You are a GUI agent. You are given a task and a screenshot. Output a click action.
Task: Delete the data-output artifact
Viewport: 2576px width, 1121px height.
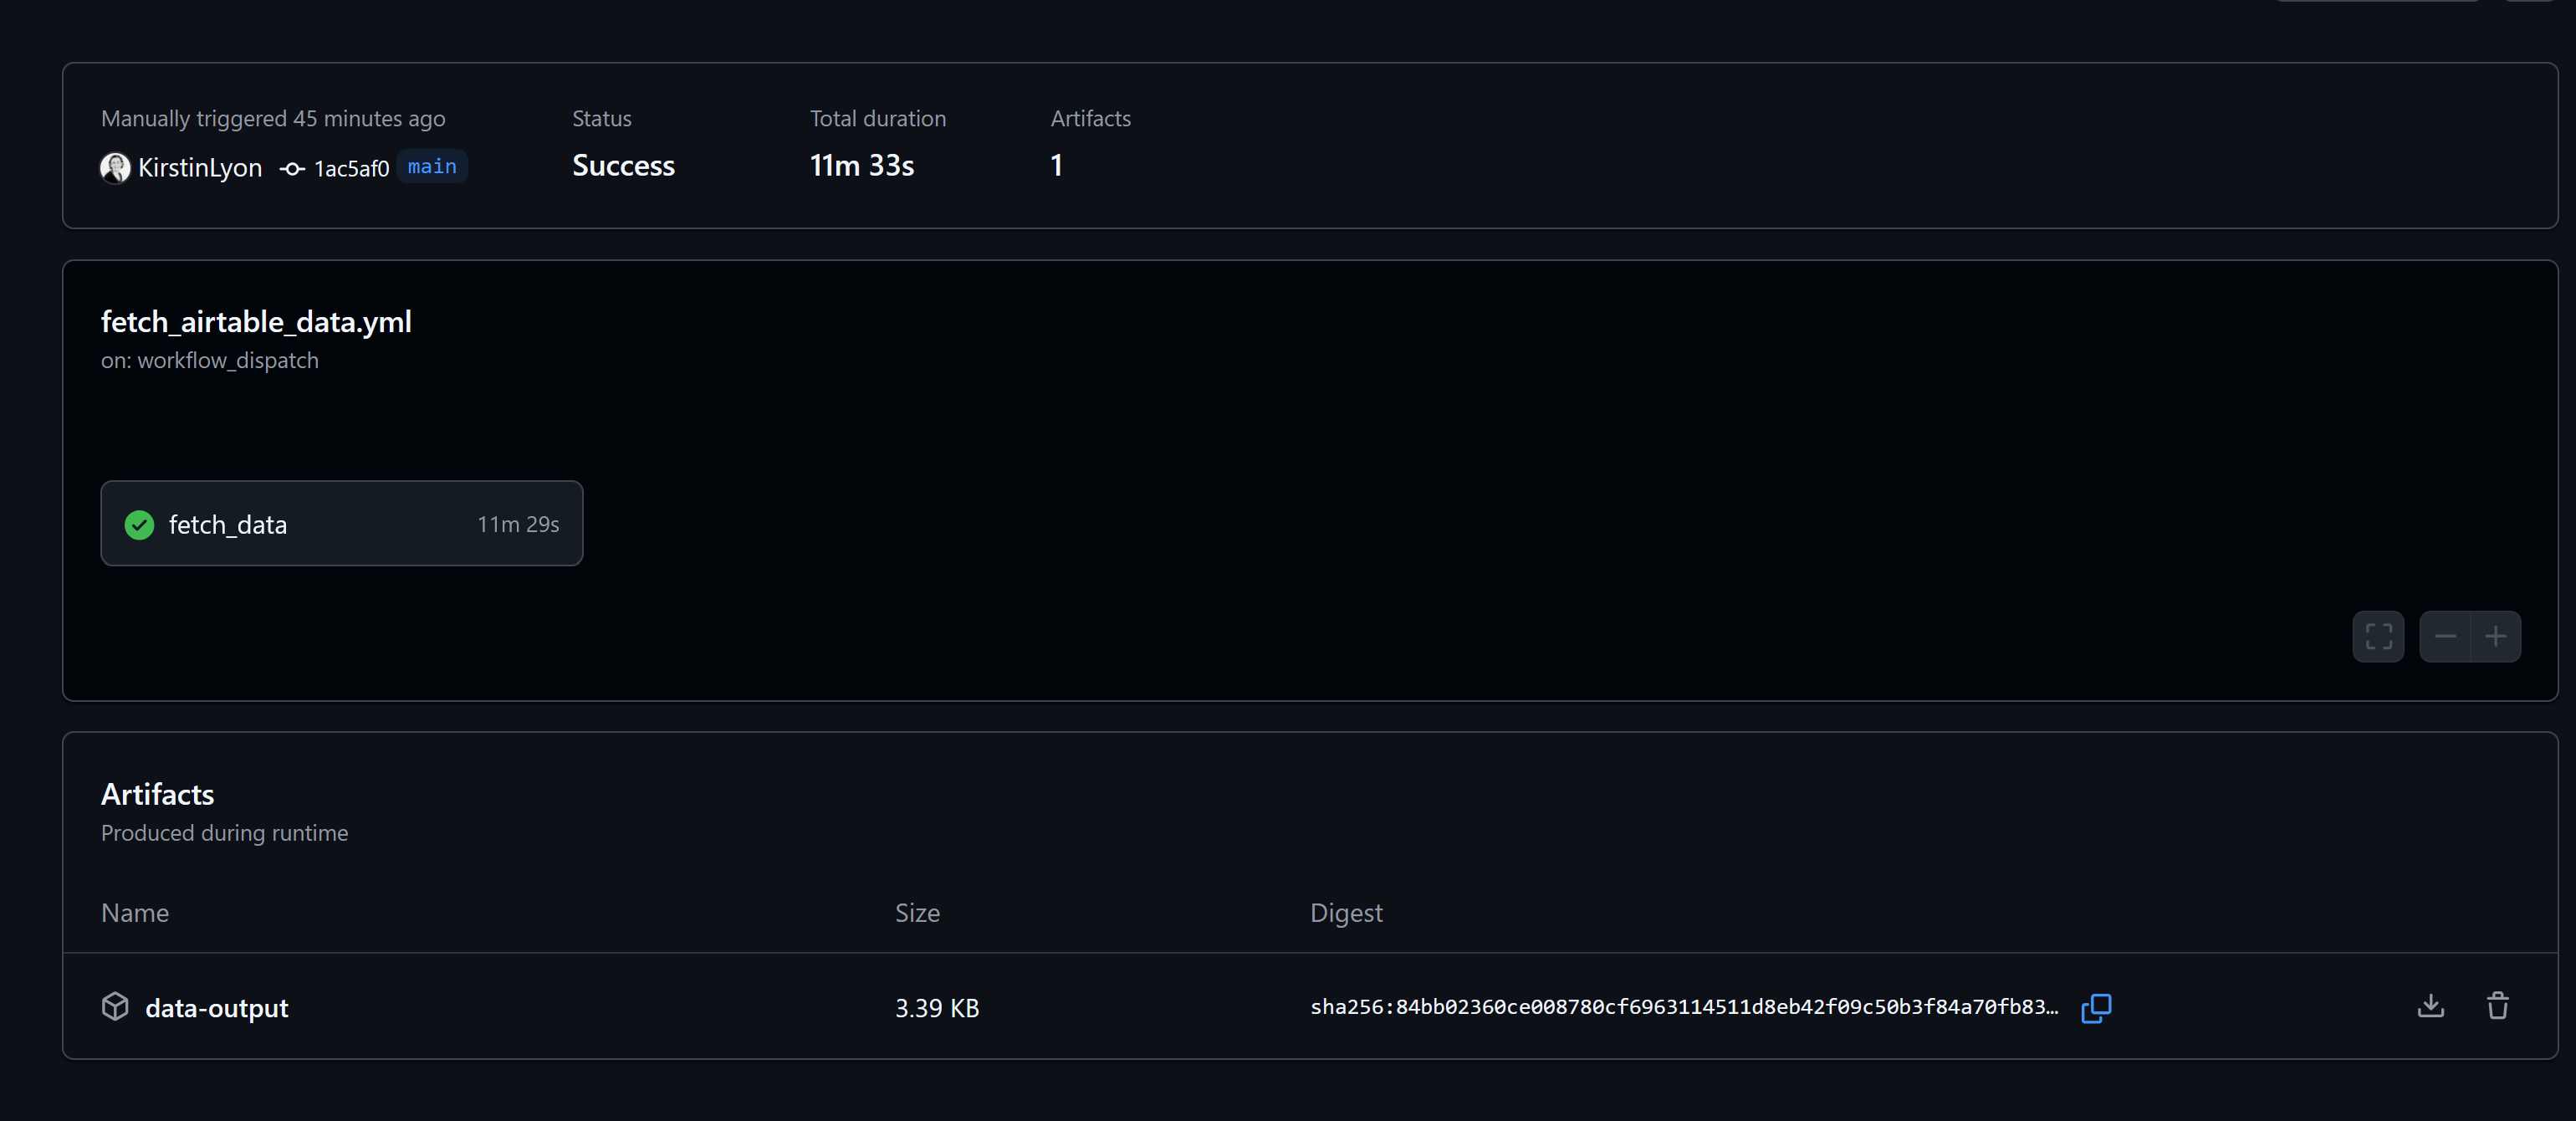coord(2497,1006)
